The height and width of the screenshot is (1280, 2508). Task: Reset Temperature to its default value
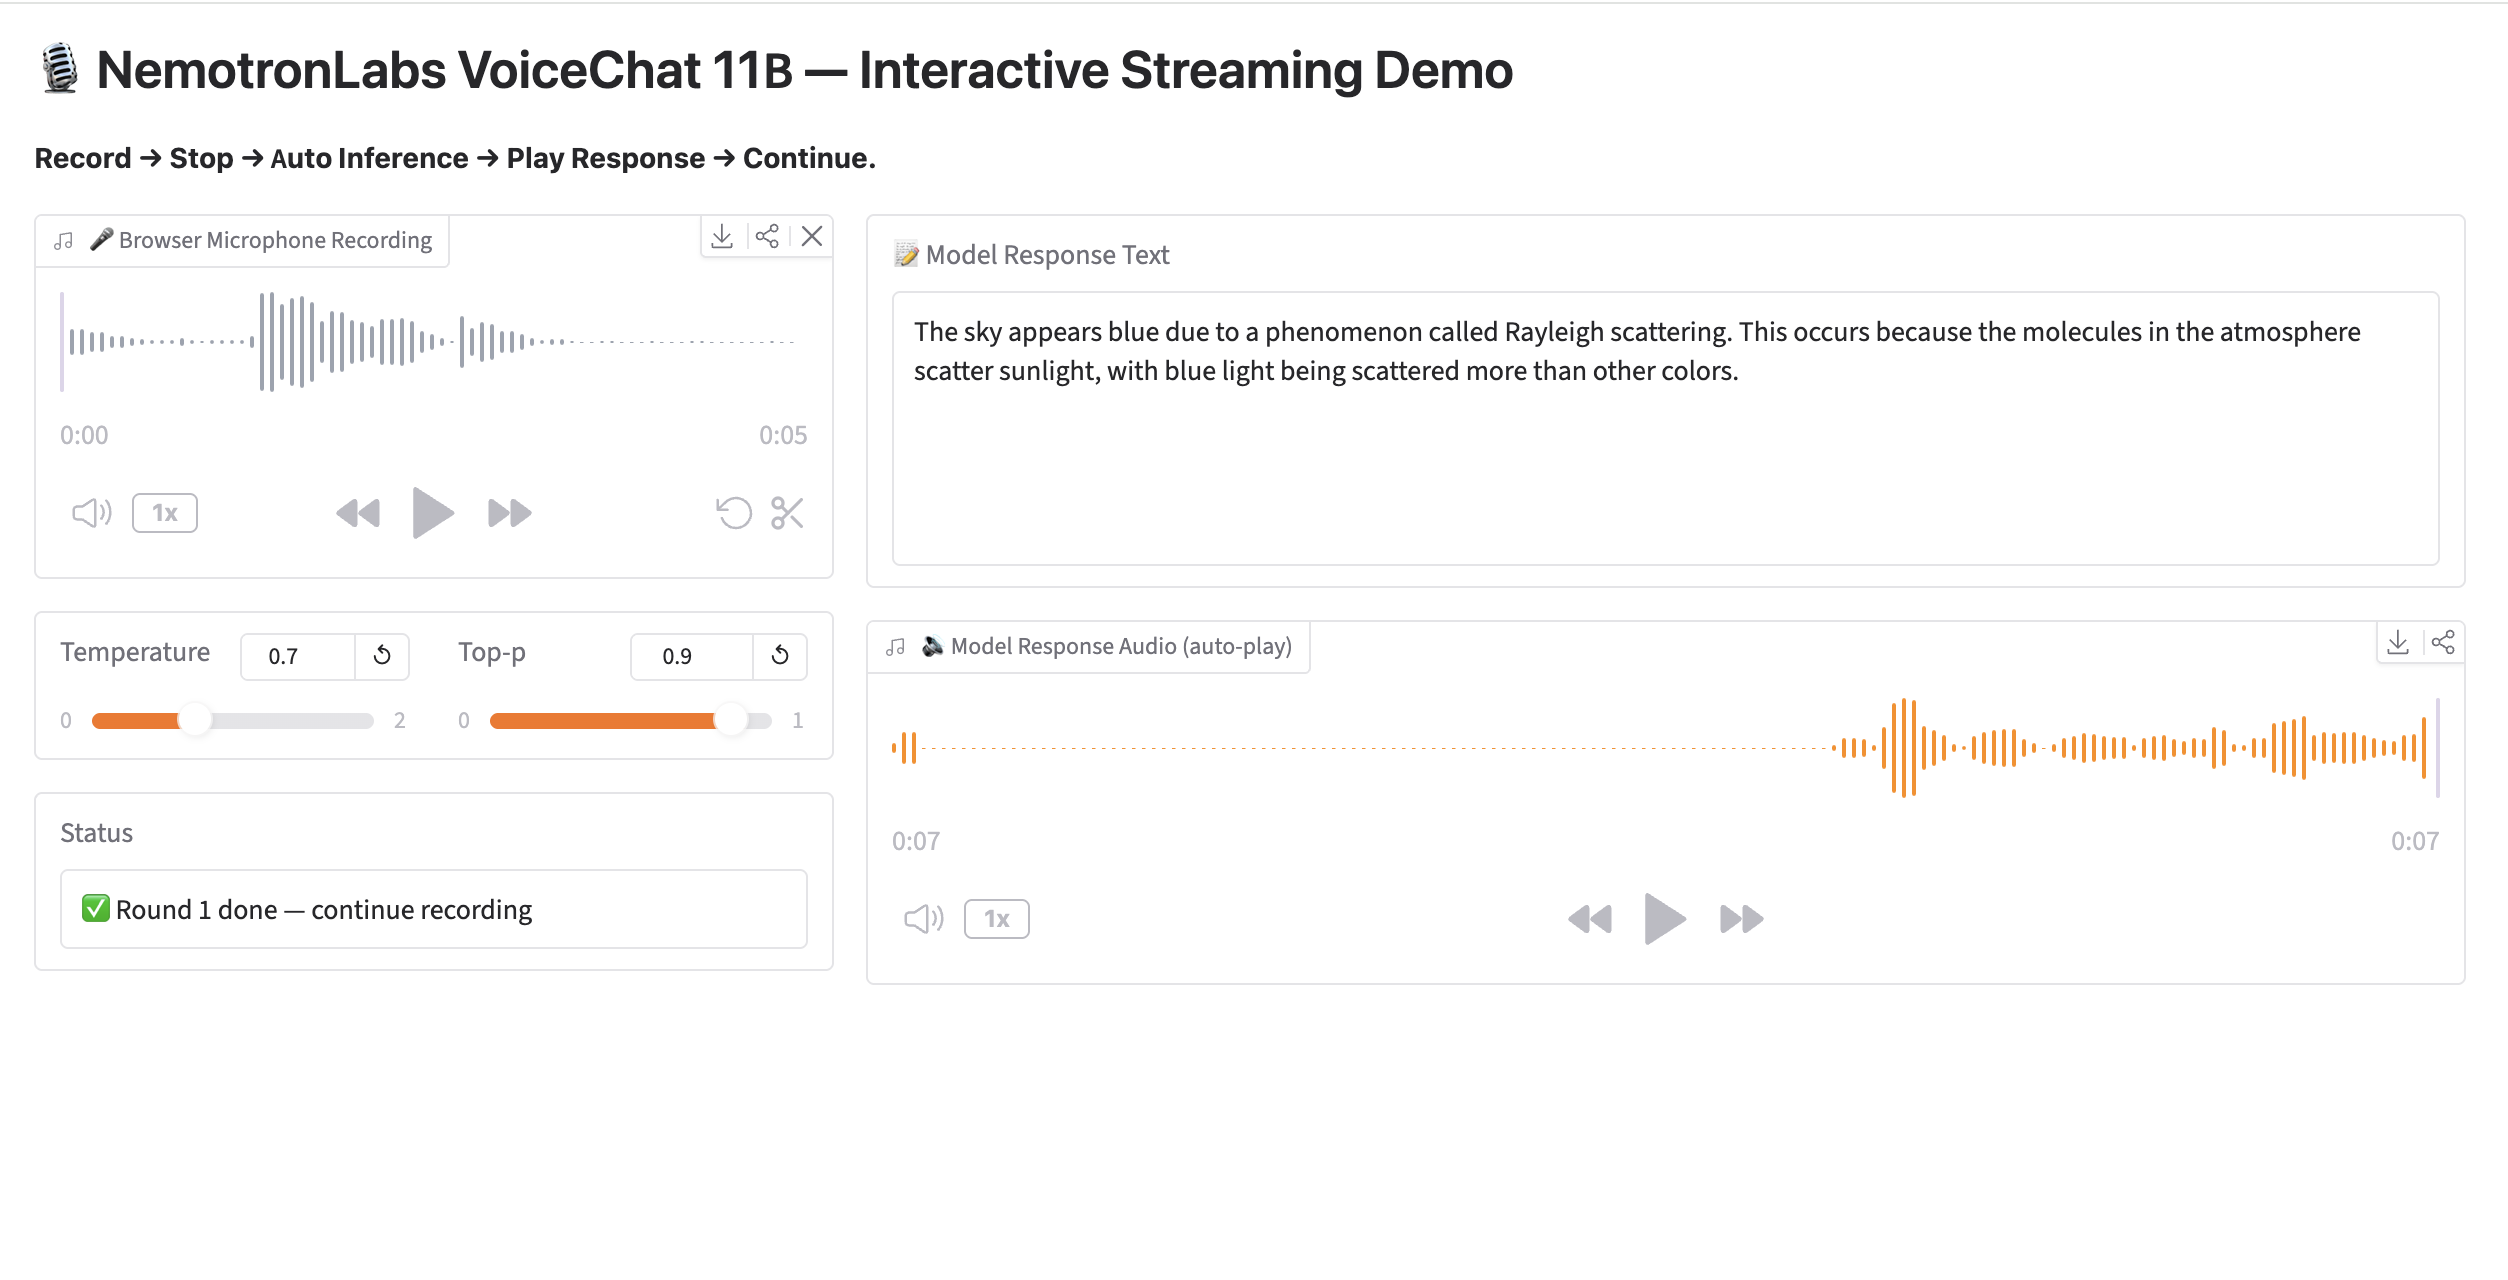(x=382, y=656)
